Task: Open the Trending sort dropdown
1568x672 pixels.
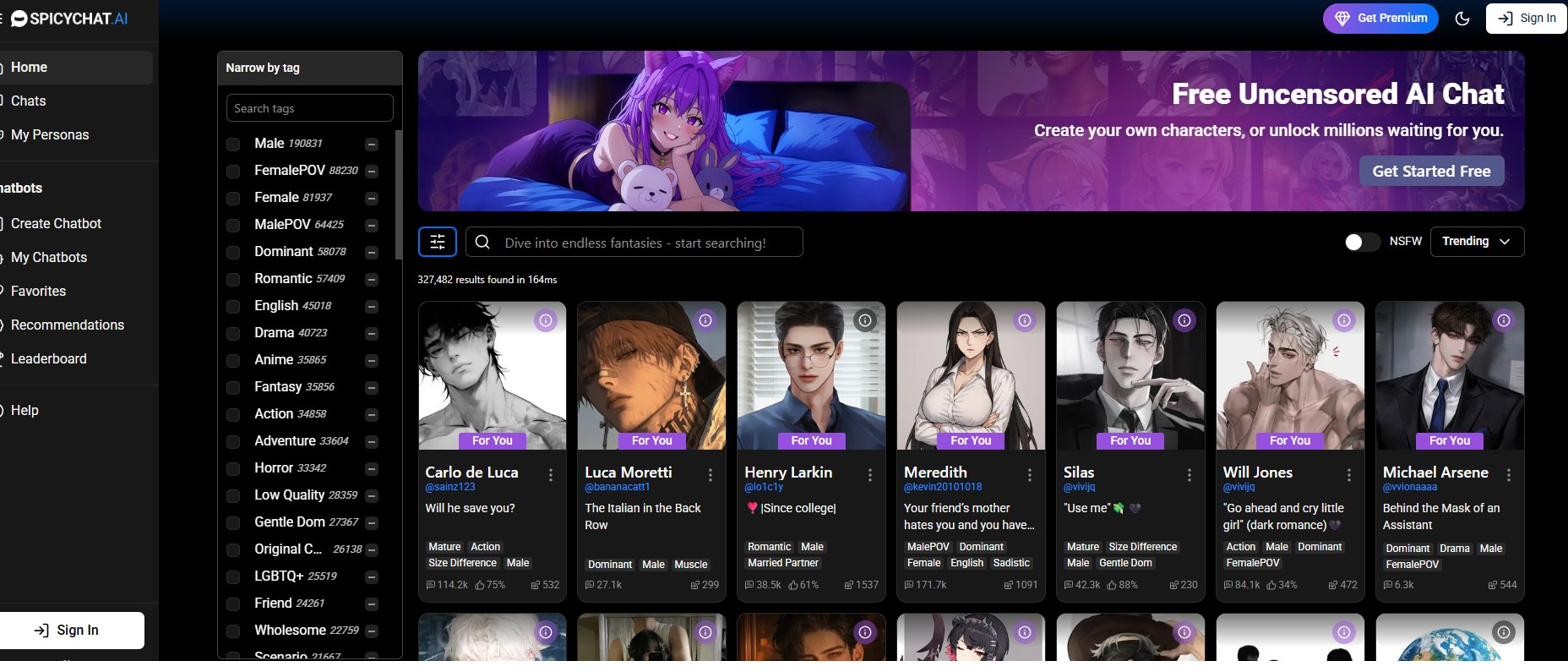Action: [x=1477, y=242]
